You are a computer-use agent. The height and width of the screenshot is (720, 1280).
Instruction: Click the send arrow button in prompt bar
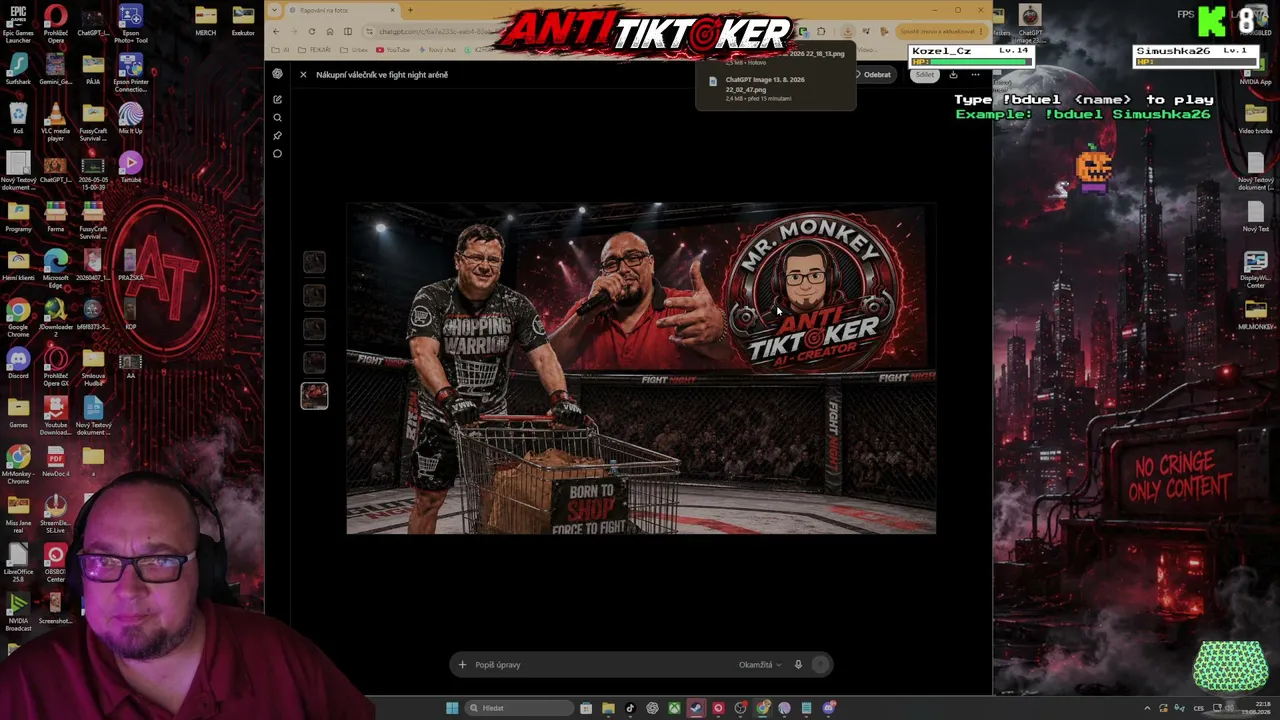click(821, 665)
